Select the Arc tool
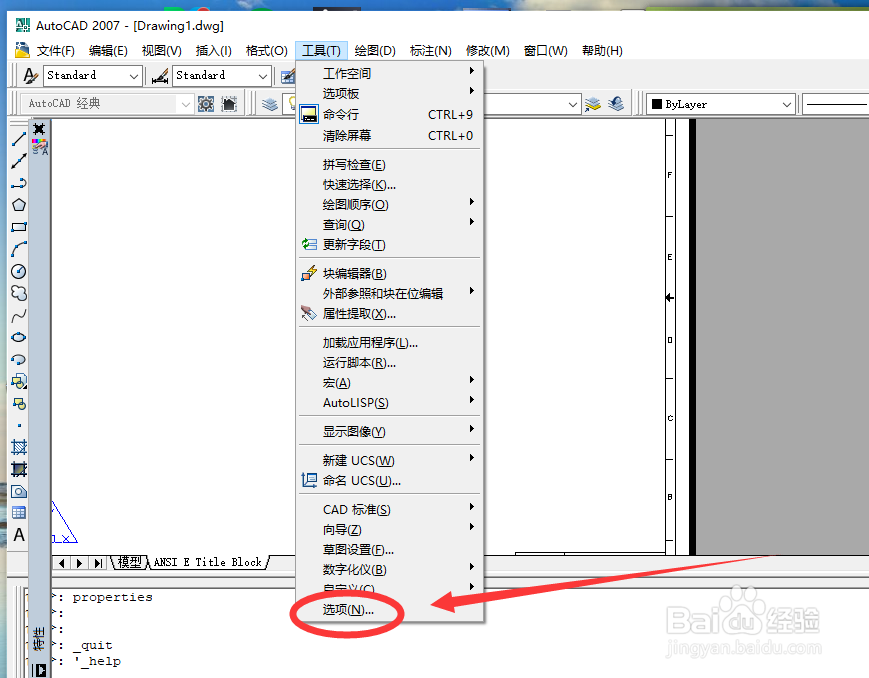 [19, 249]
